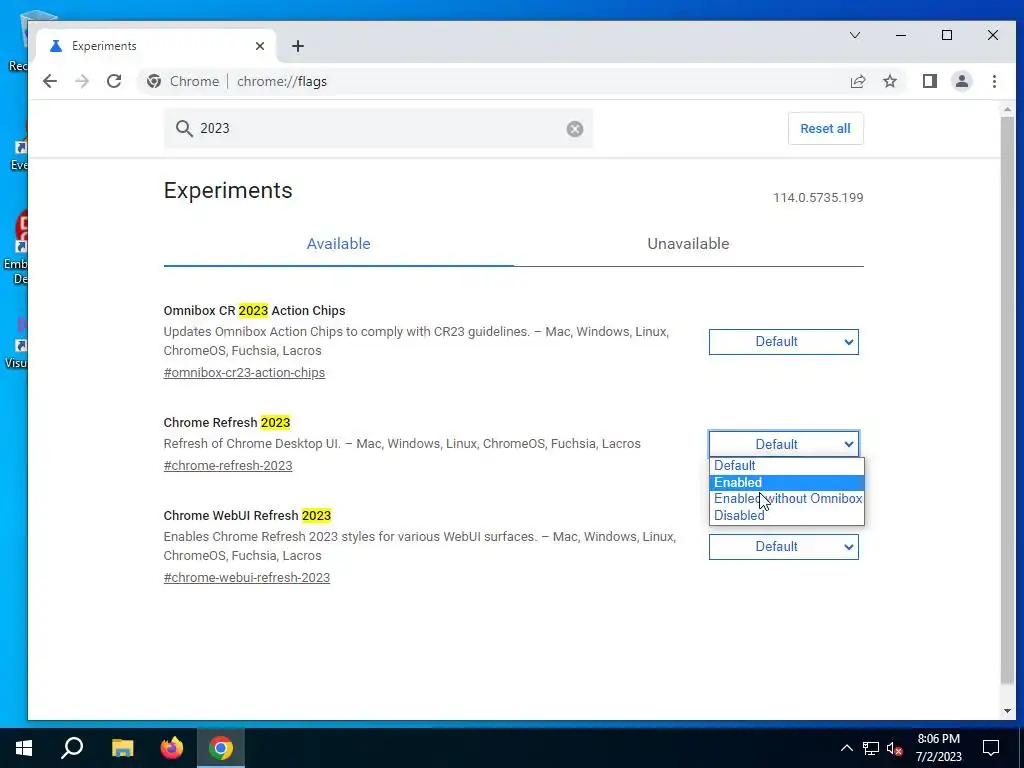This screenshot has height=768, width=1024.
Task: Click the muted volume tray icon
Action: click(895, 748)
